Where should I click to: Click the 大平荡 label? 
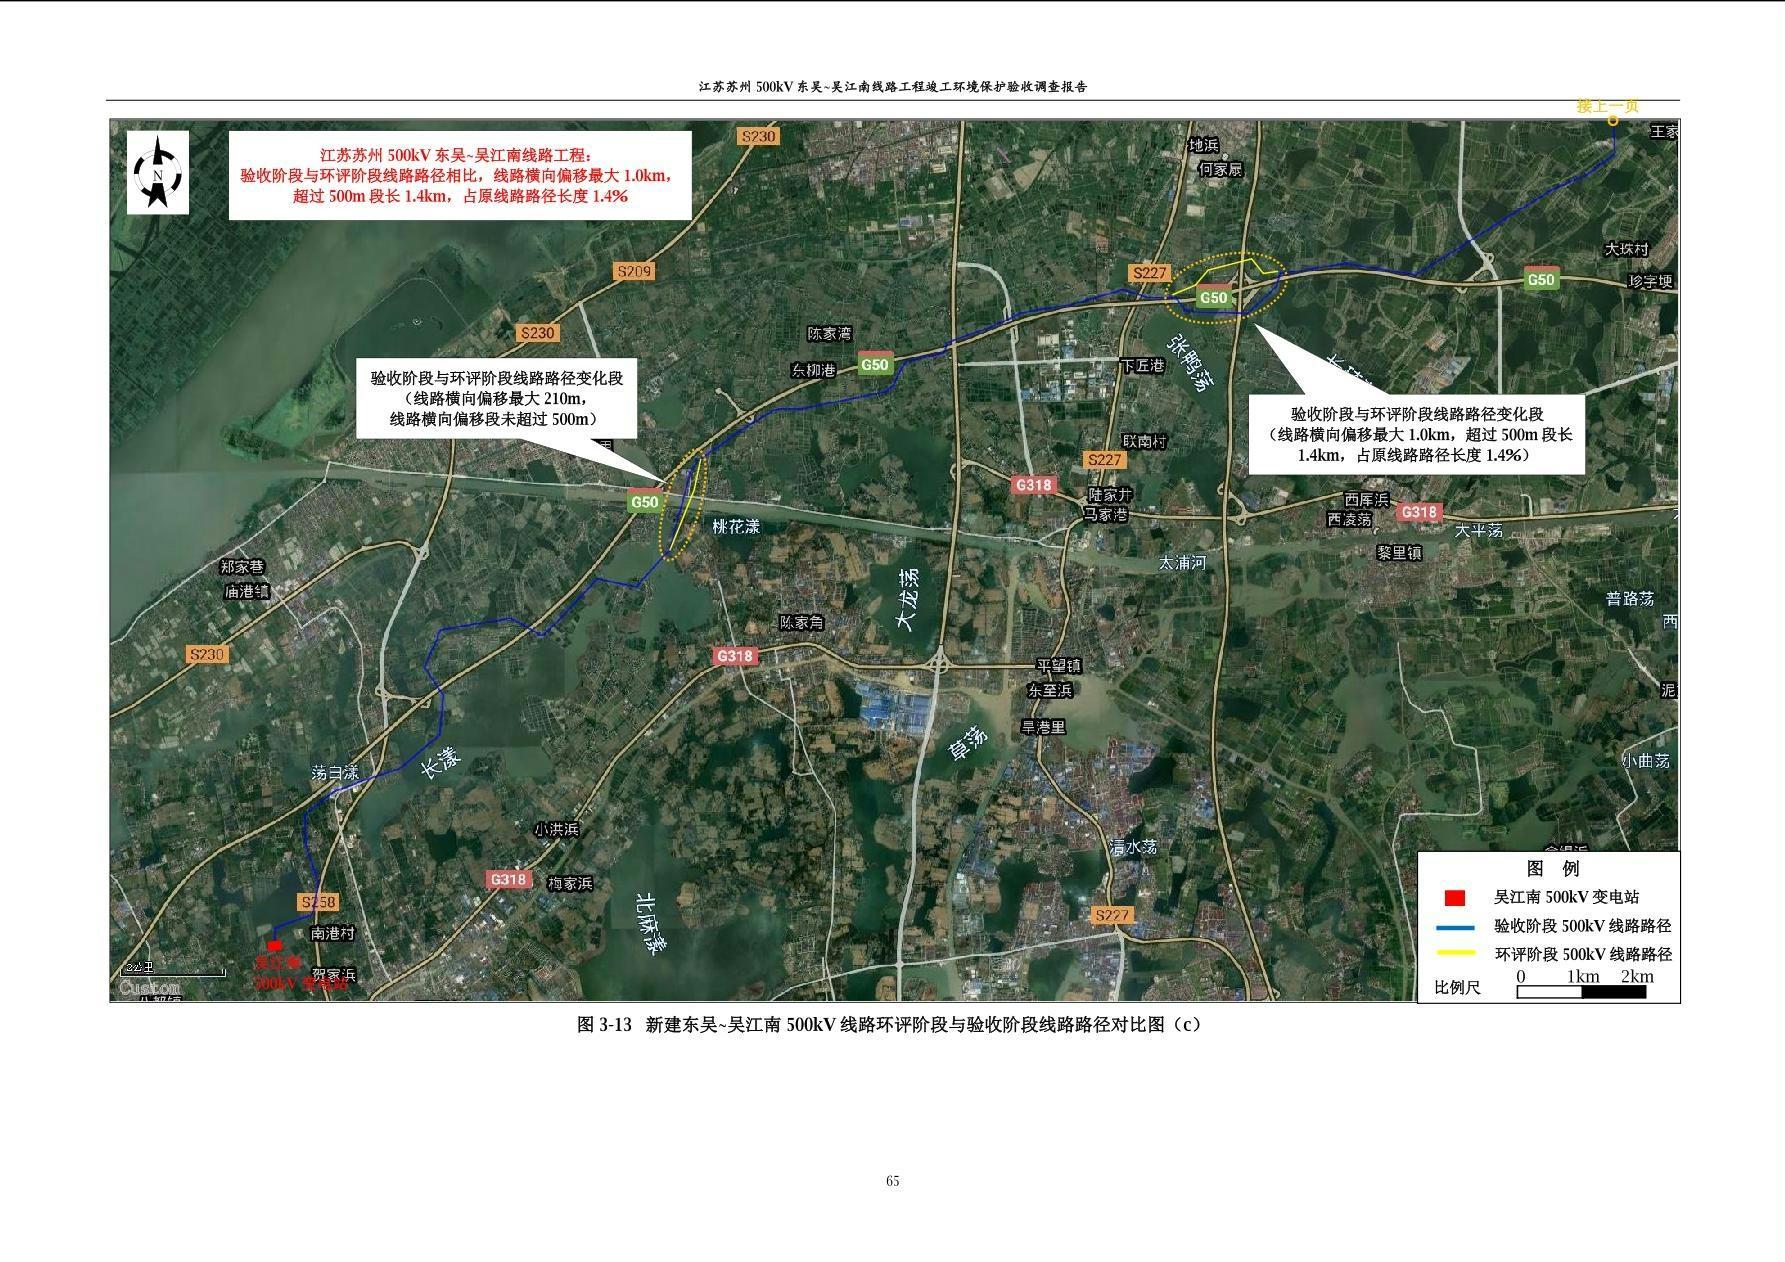[1479, 531]
